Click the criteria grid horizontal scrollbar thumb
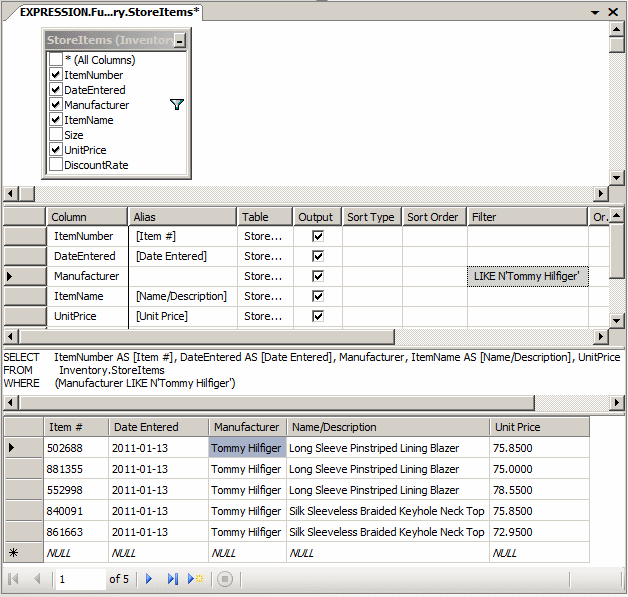 (207, 336)
